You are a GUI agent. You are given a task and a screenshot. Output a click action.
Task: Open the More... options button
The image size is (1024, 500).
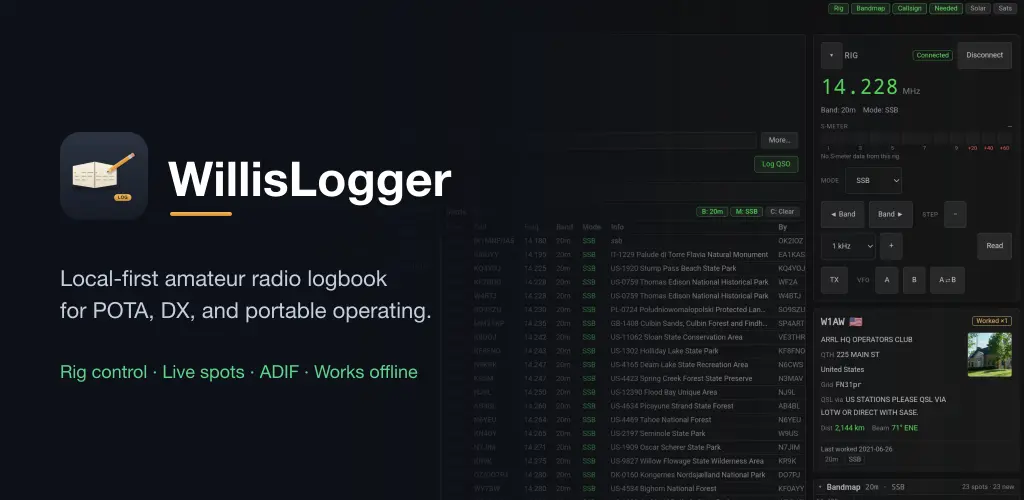[779, 140]
